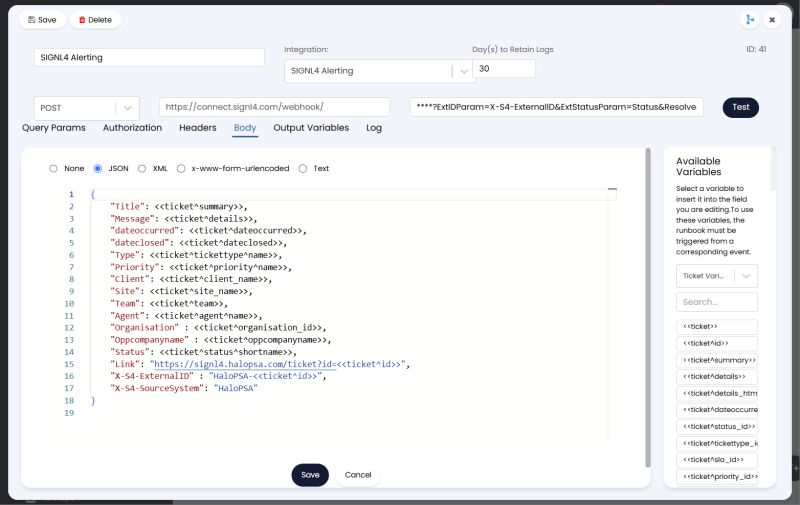Insert the <<ticket^sla_id>> variable
This screenshot has width=800, height=505.
[716, 460]
